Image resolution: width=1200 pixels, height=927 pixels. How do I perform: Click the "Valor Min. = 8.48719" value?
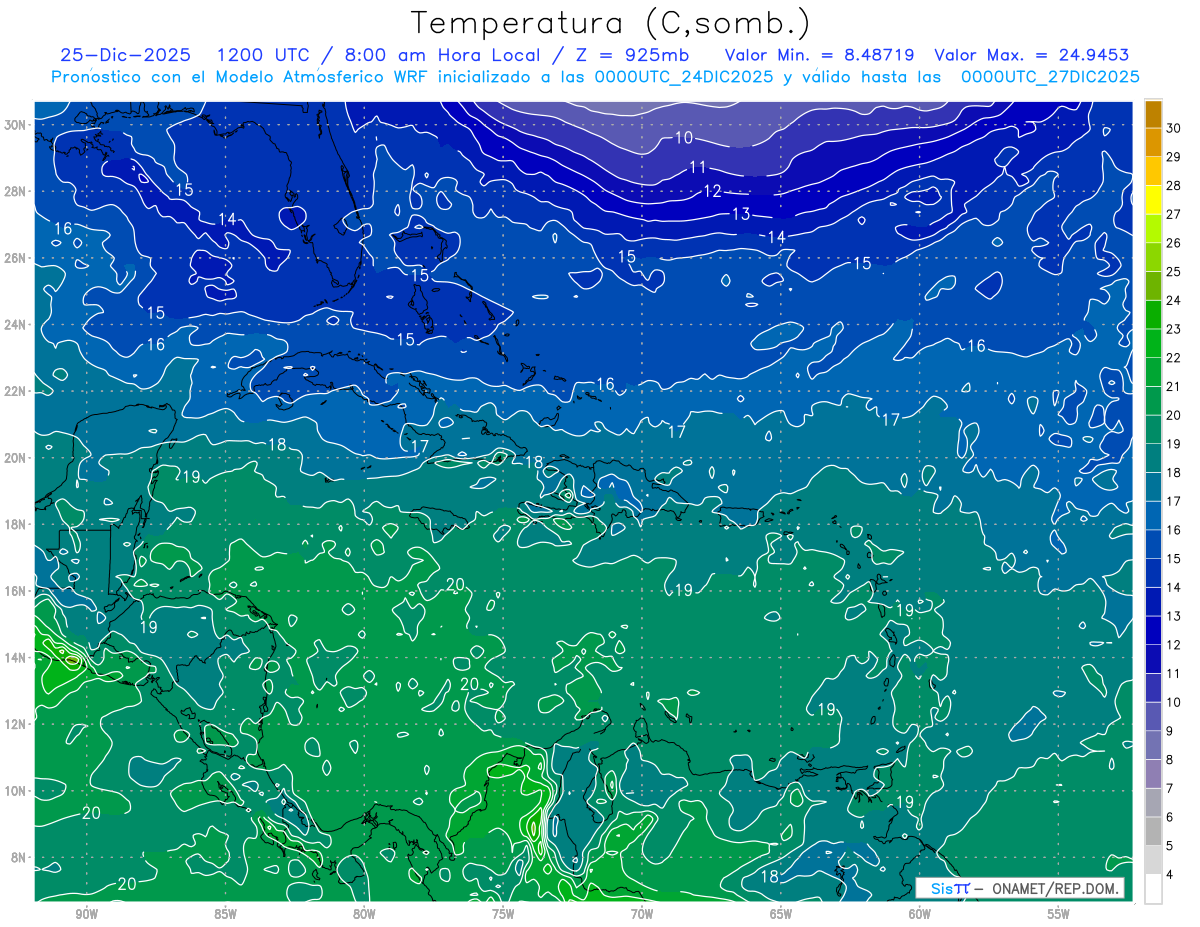pyautogui.click(x=820, y=55)
